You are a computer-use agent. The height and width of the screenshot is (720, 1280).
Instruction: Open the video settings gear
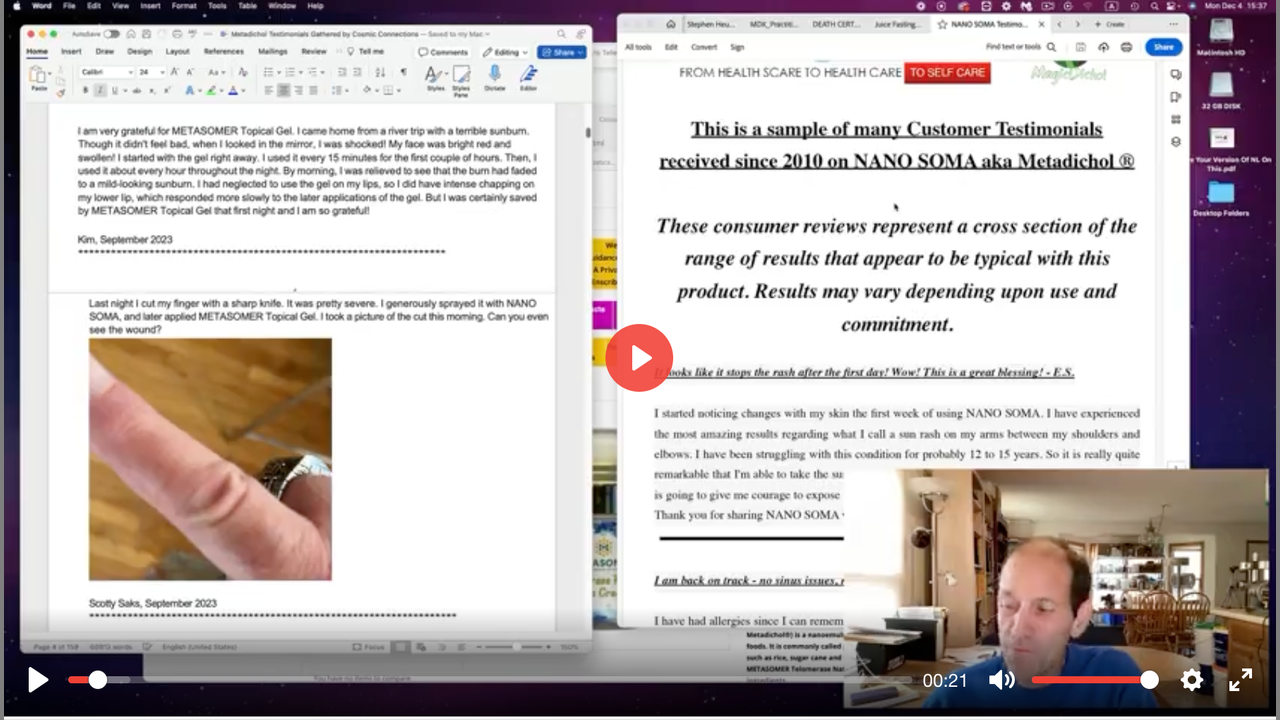tap(1191, 680)
